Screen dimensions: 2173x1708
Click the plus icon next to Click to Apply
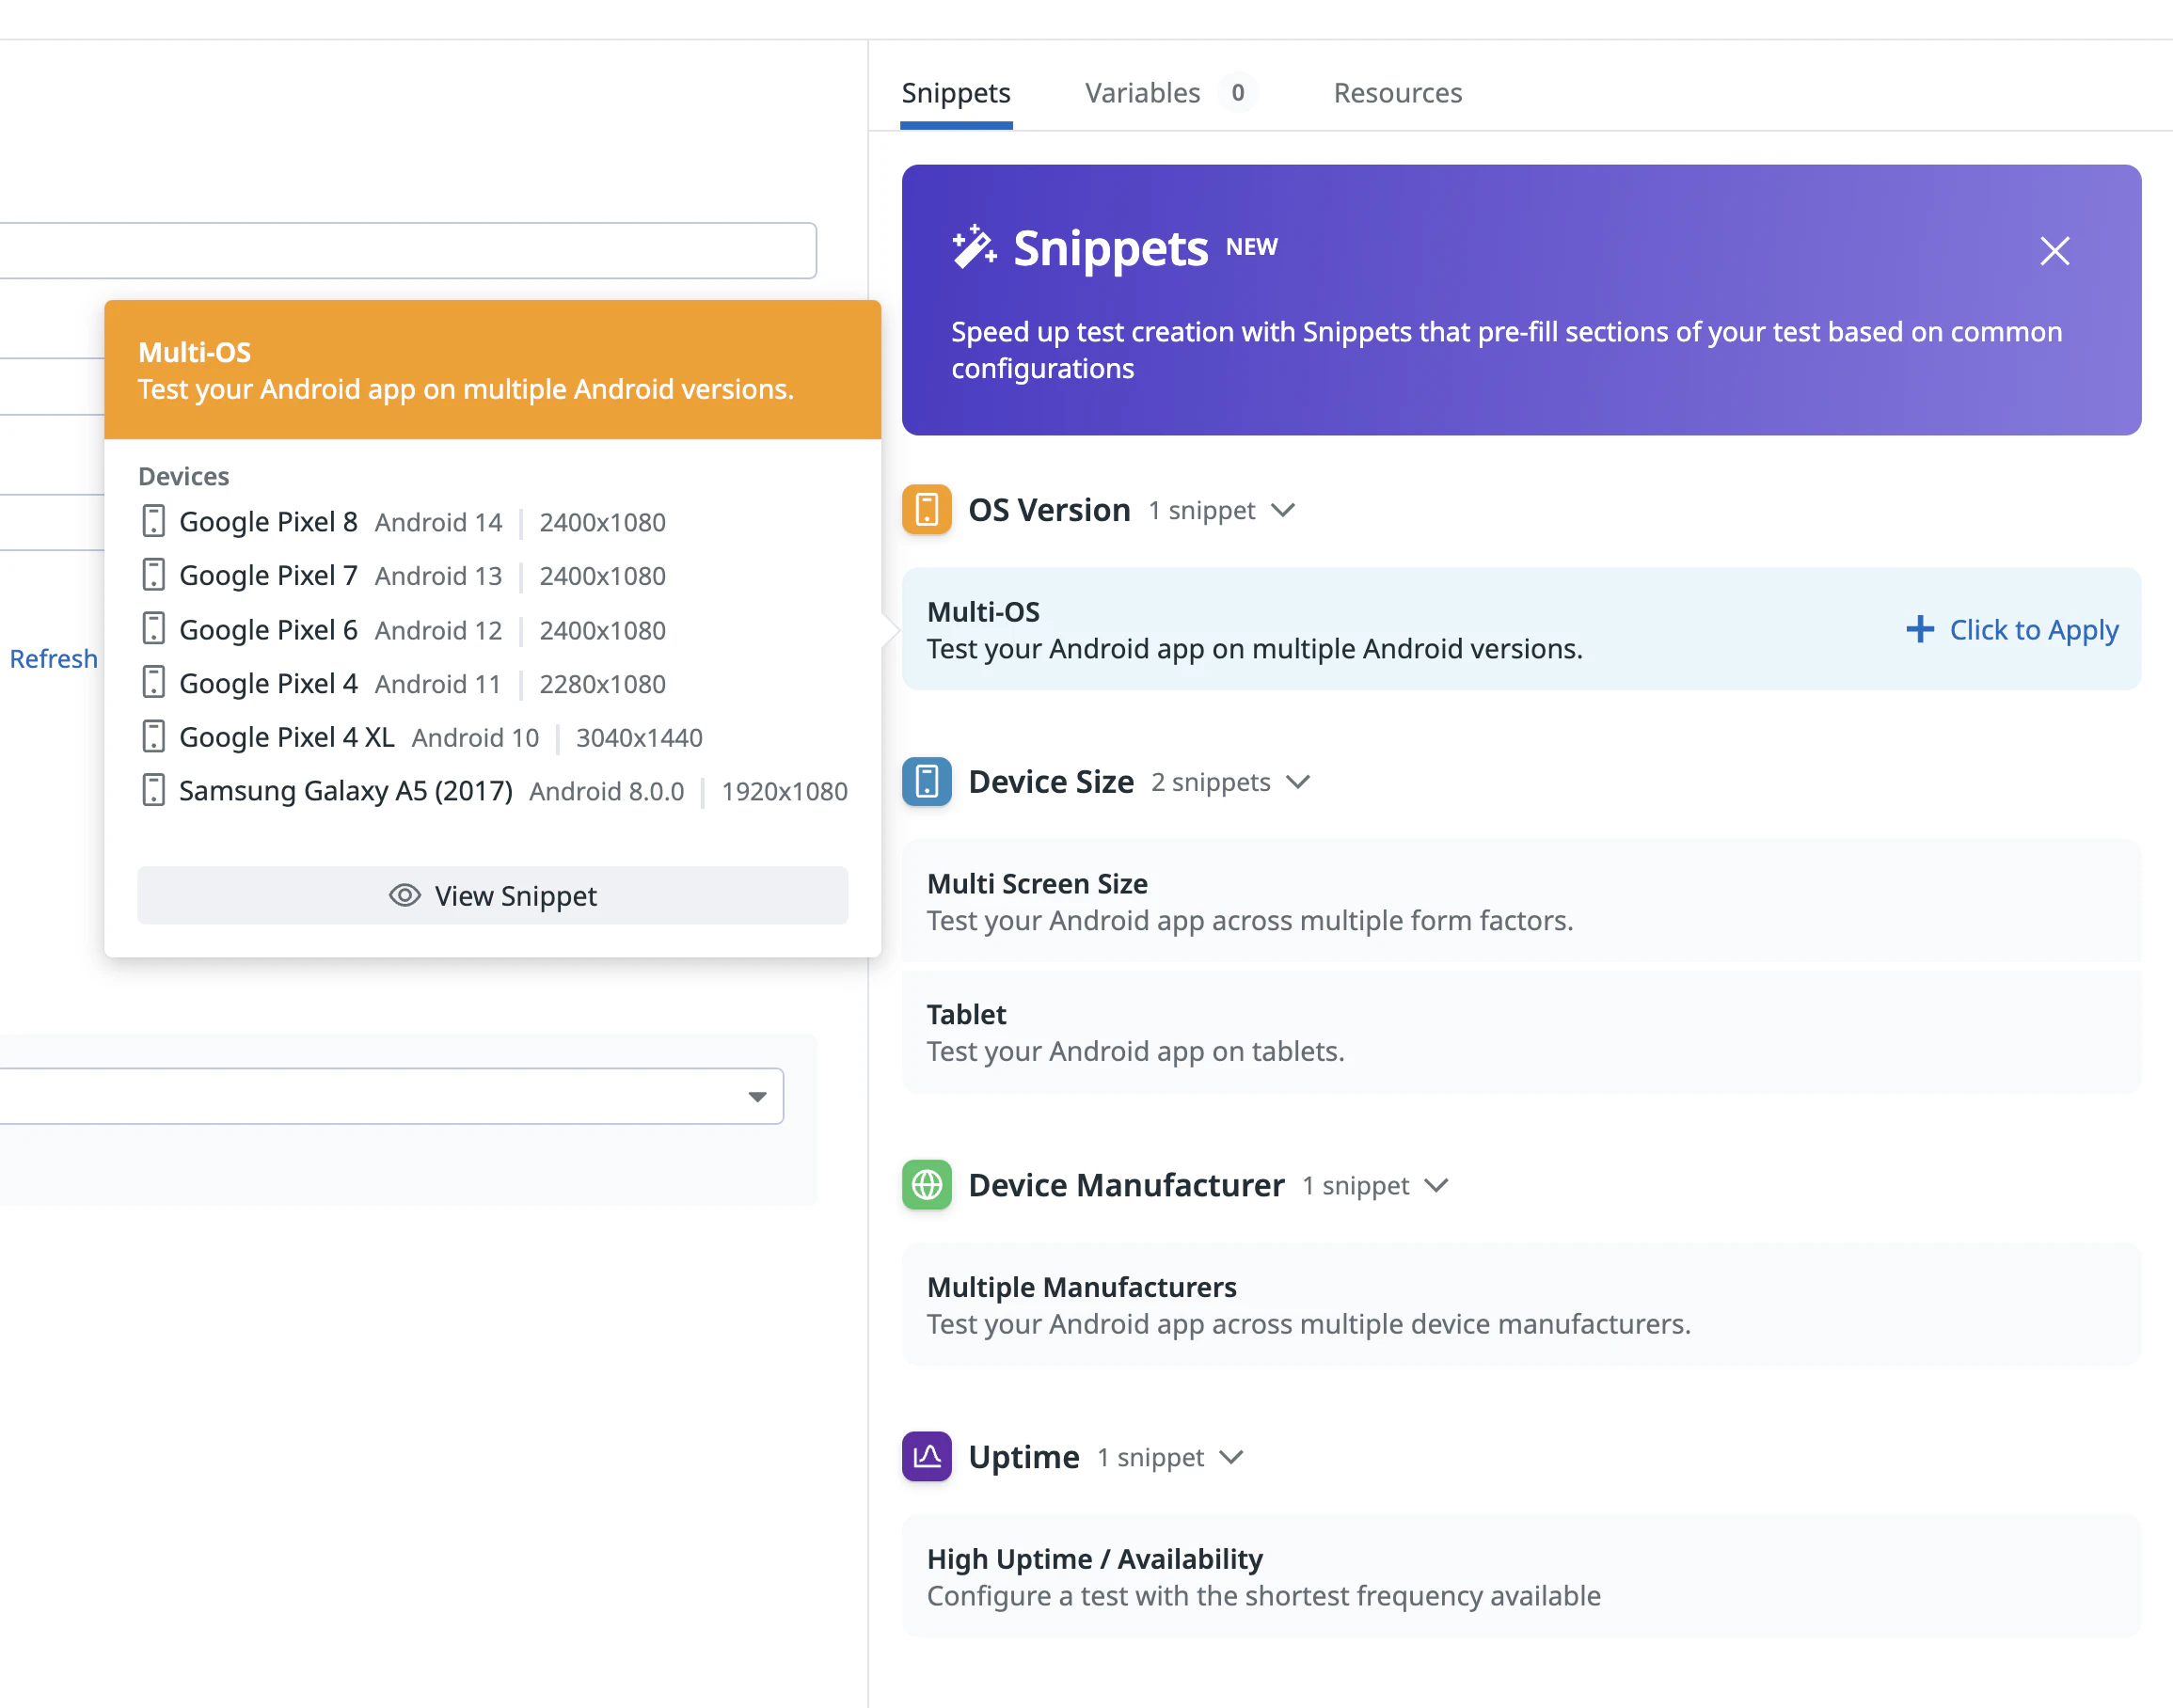(1920, 629)
